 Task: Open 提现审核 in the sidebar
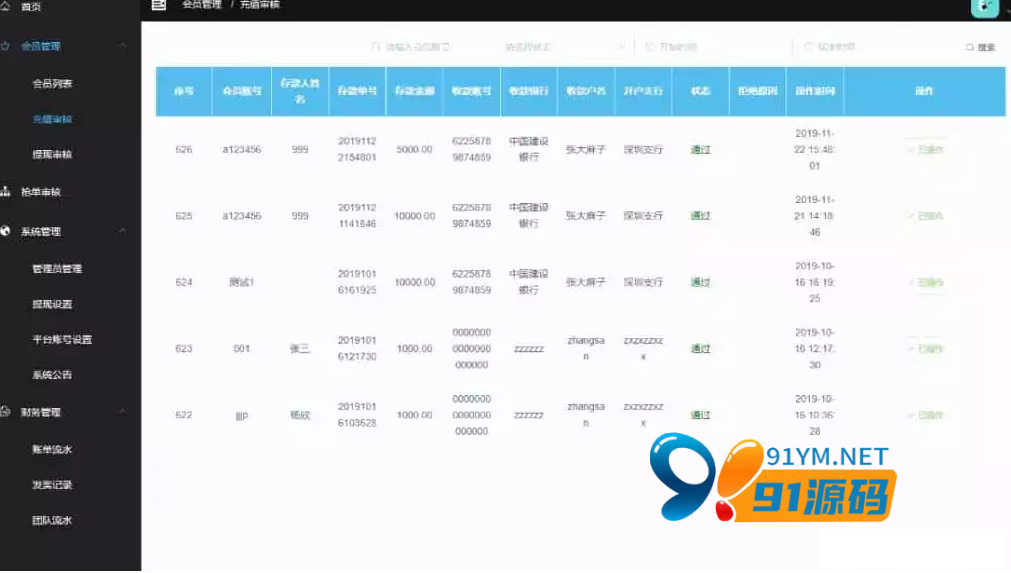click(52, 155)
